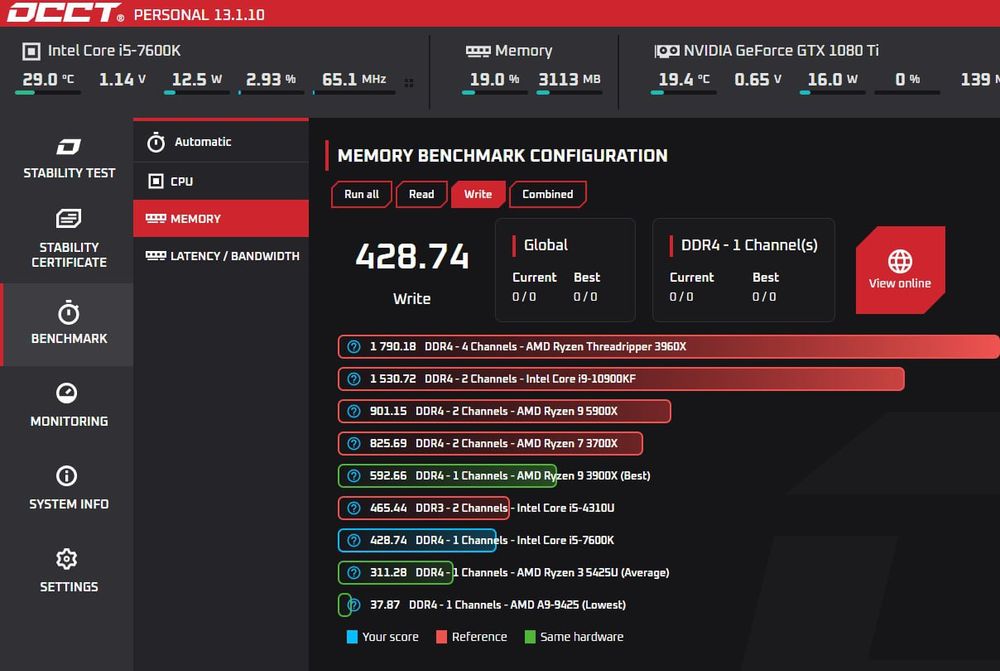1000x671 pixels.
Task: Click the small grid icon after 65.1 MHz
Action: 409,82
